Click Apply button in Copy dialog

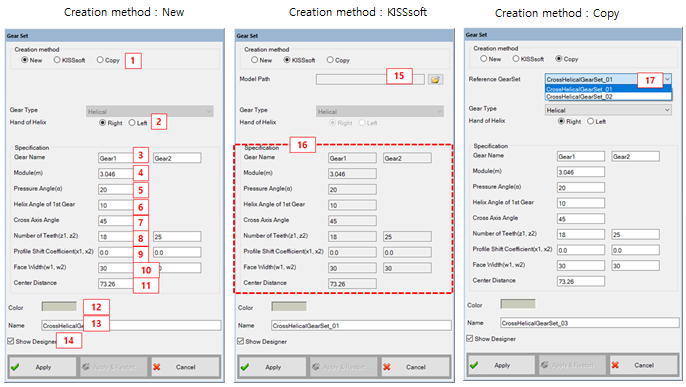501,365
